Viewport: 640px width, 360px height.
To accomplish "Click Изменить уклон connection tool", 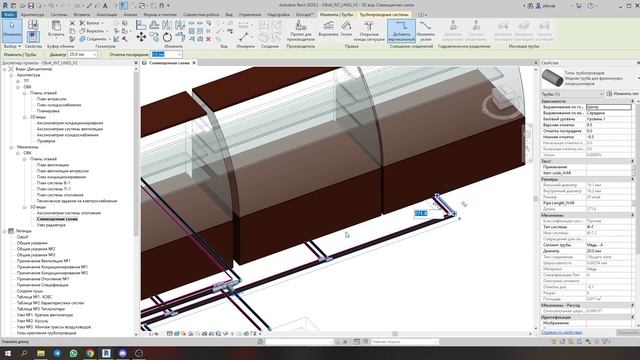I will [425, 31].
